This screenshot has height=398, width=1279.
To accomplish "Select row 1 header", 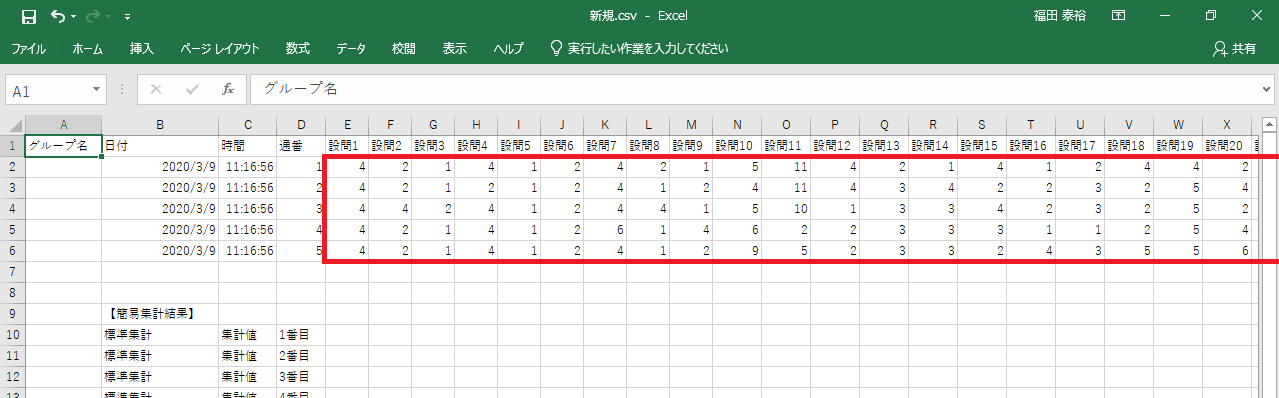I will 12,146.
